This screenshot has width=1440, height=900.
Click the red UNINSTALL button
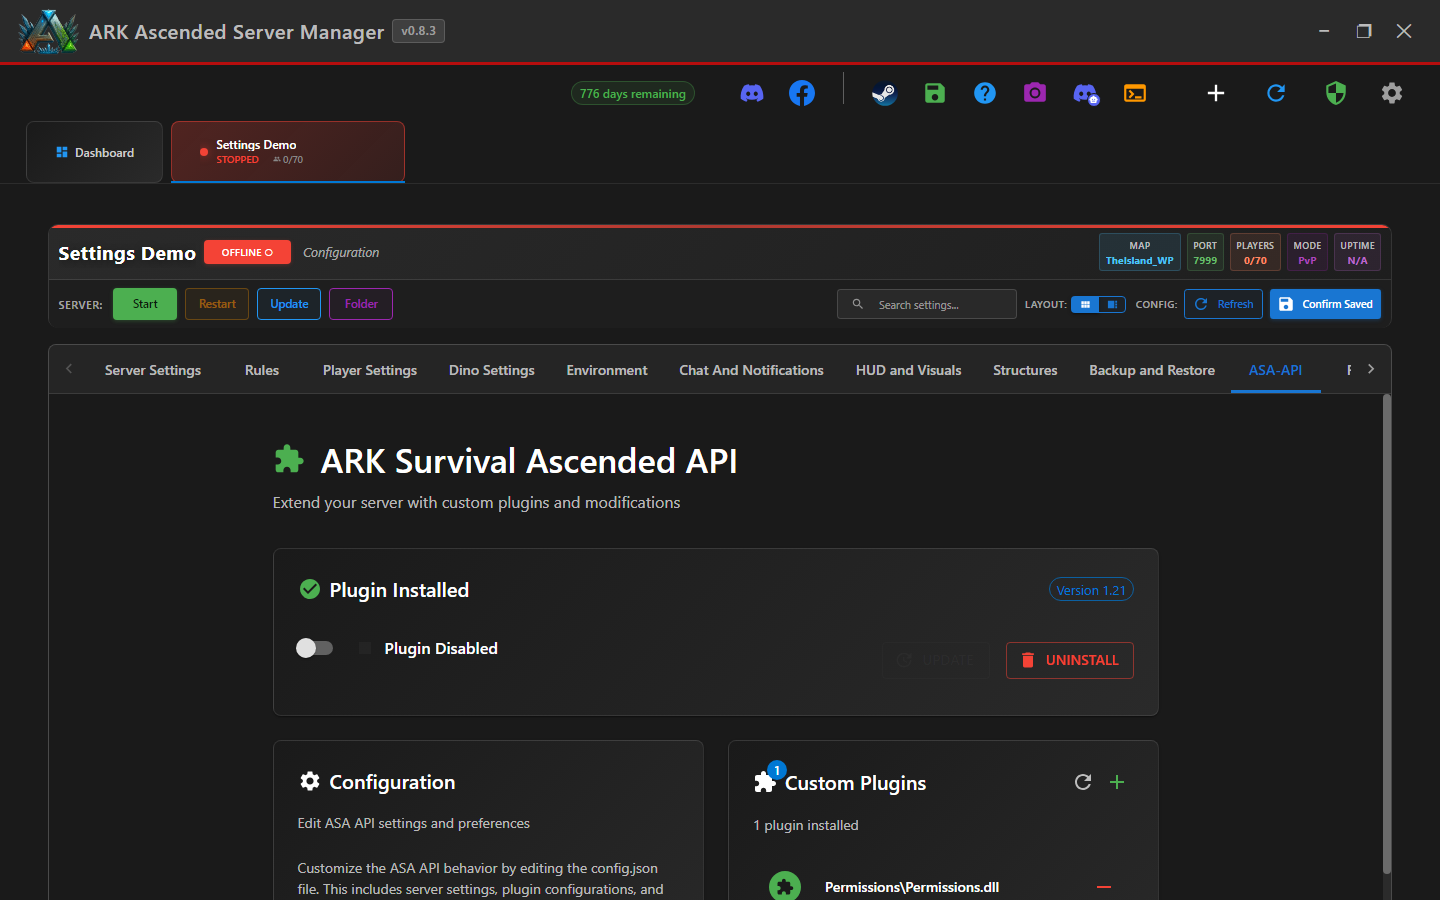1070,660
